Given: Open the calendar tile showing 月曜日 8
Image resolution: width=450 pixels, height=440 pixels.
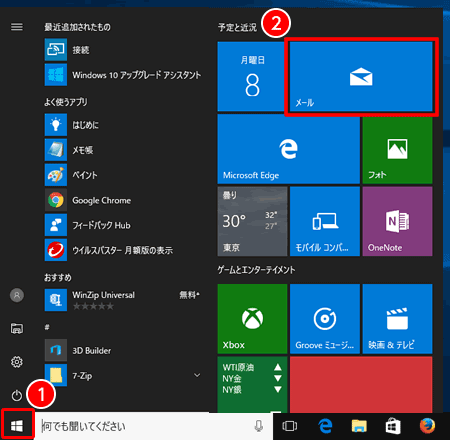Looking at the screenshot, I should click(x=252, y=76).
